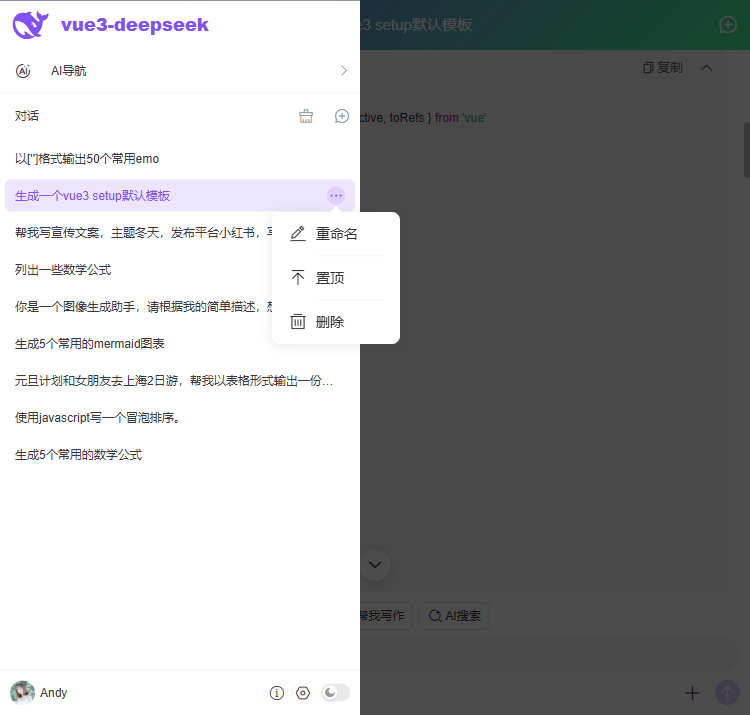Click the trash can icon next to 删除

pos(298,321)
